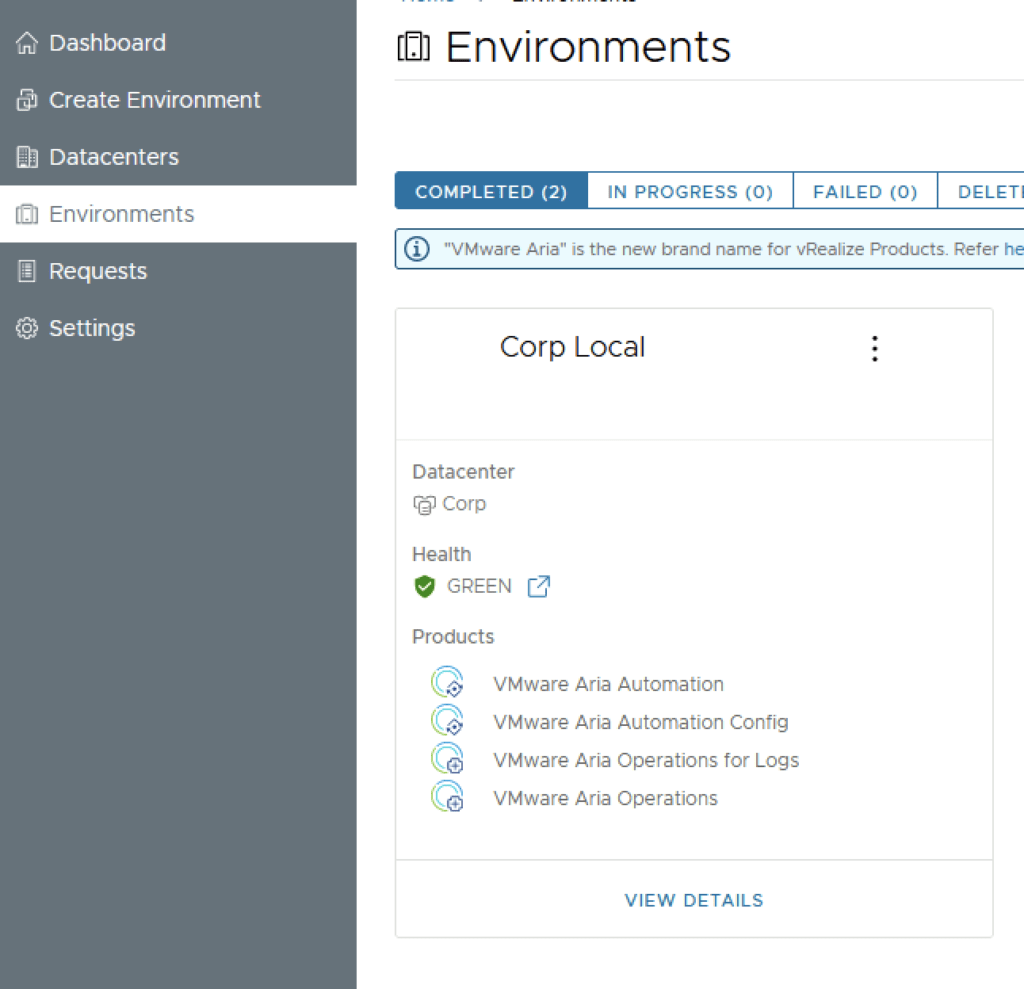Click the Corp Local card title
Screen dimensions: 1024x989
pos(572,347)
